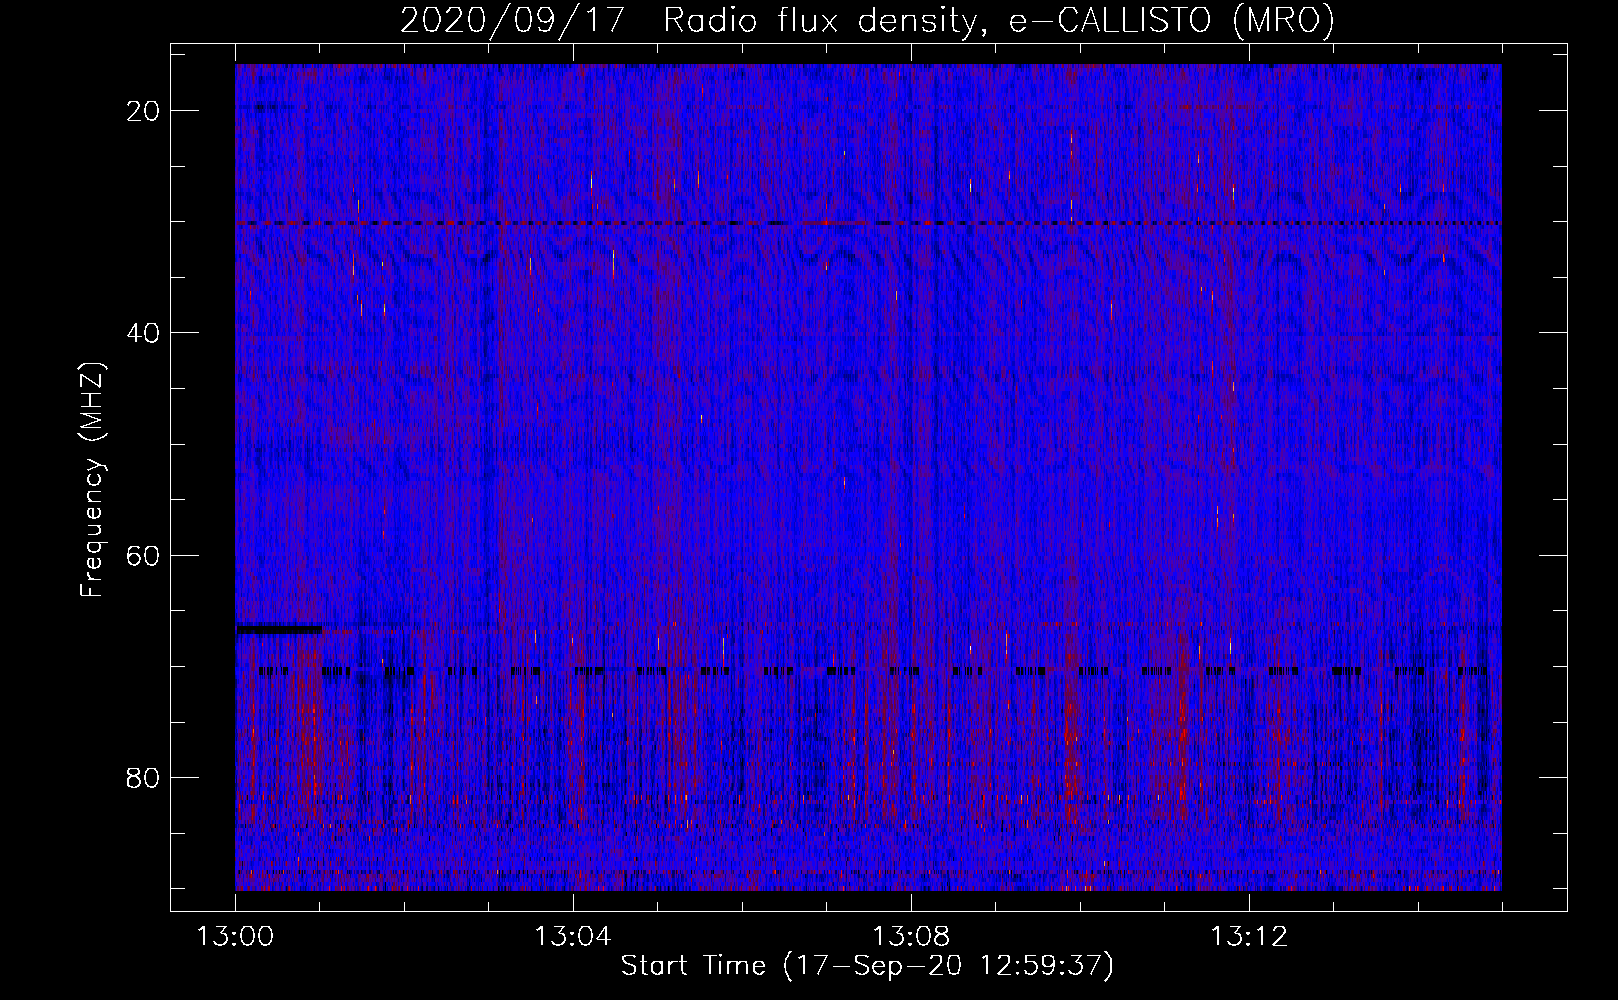
Task: Click the plot title 'Radio flux density, e-CALLISTO (MRO)'
Action: [999, 20]
